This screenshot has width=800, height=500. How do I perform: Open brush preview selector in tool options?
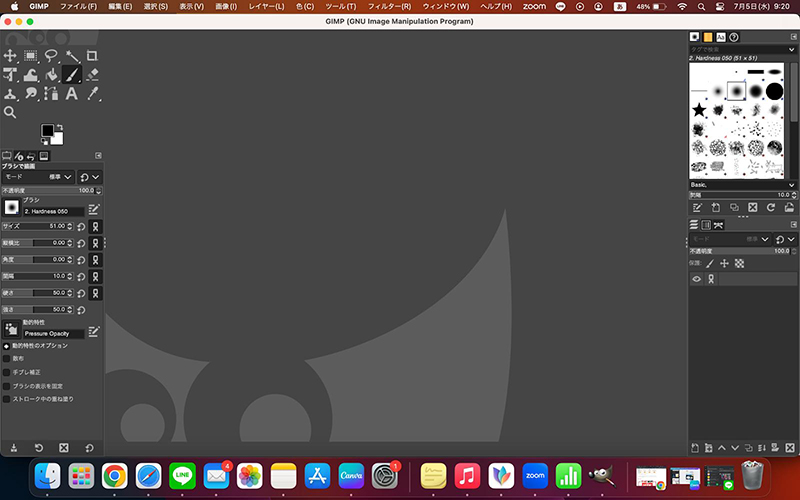click(11, 207)
